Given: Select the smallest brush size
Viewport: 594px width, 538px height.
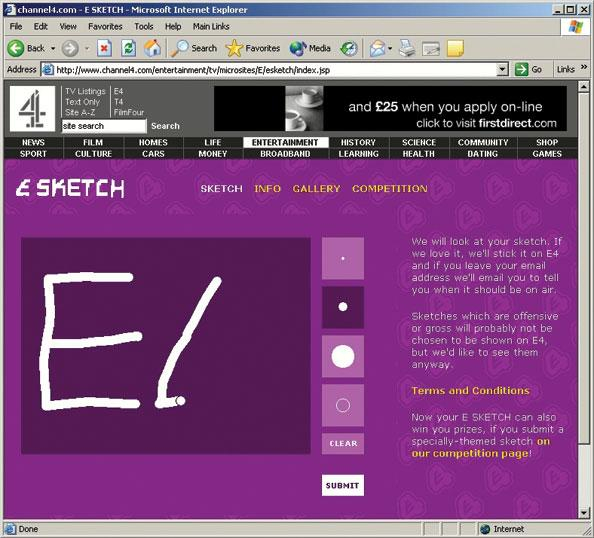Looking at the screenshot, I should (x=343, y=258).
